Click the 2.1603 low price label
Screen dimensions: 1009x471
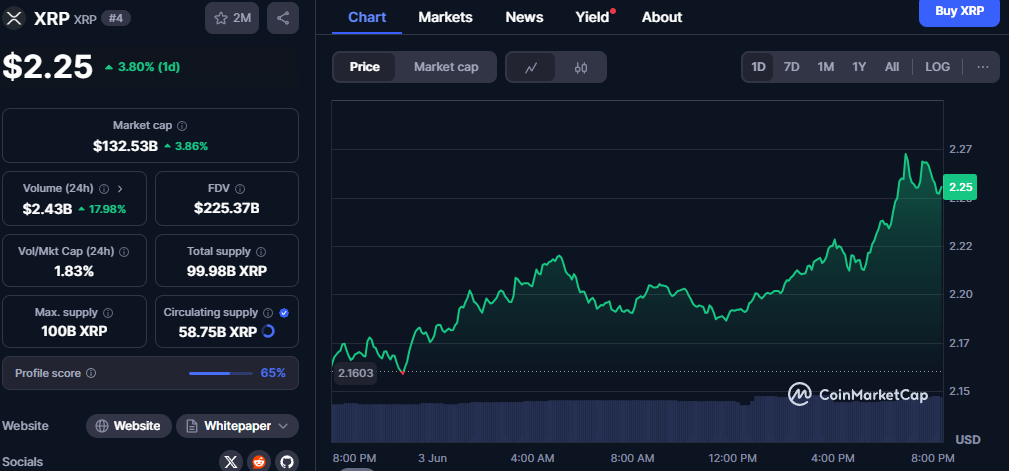pos(355,373)
